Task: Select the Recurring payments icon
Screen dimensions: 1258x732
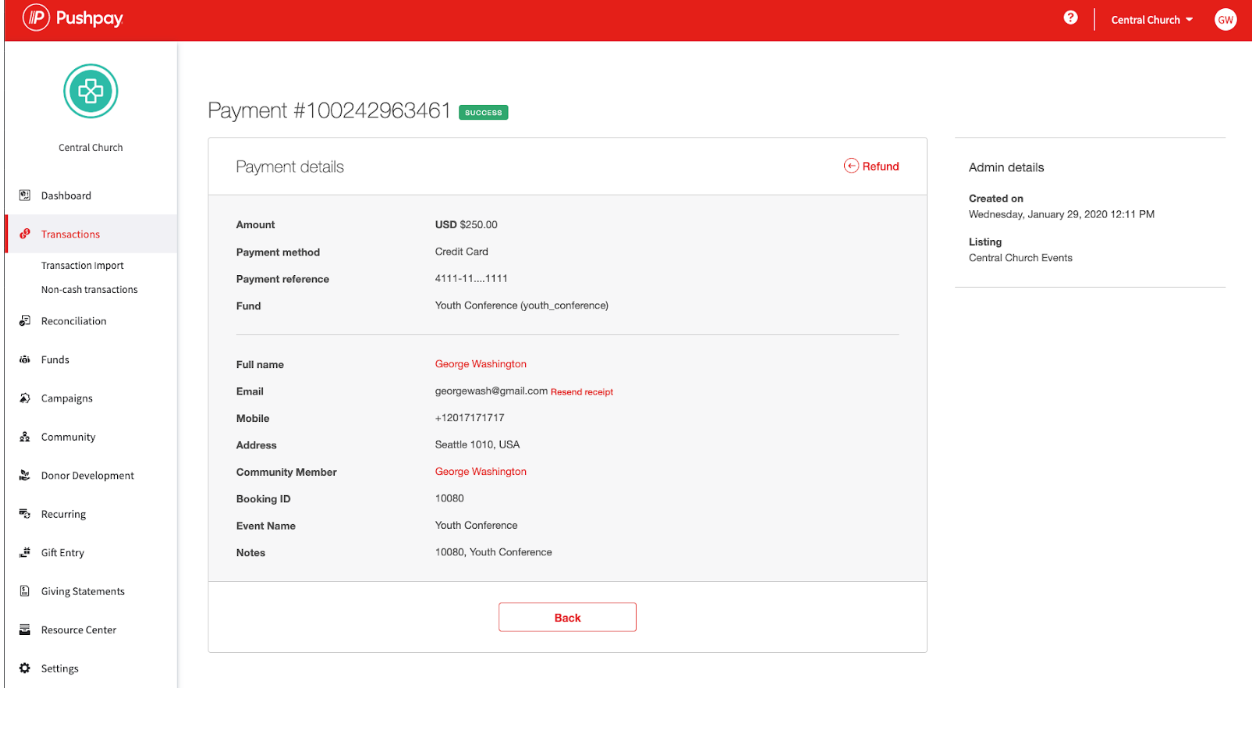Action: pyautogui.click(x=24, y=513)
